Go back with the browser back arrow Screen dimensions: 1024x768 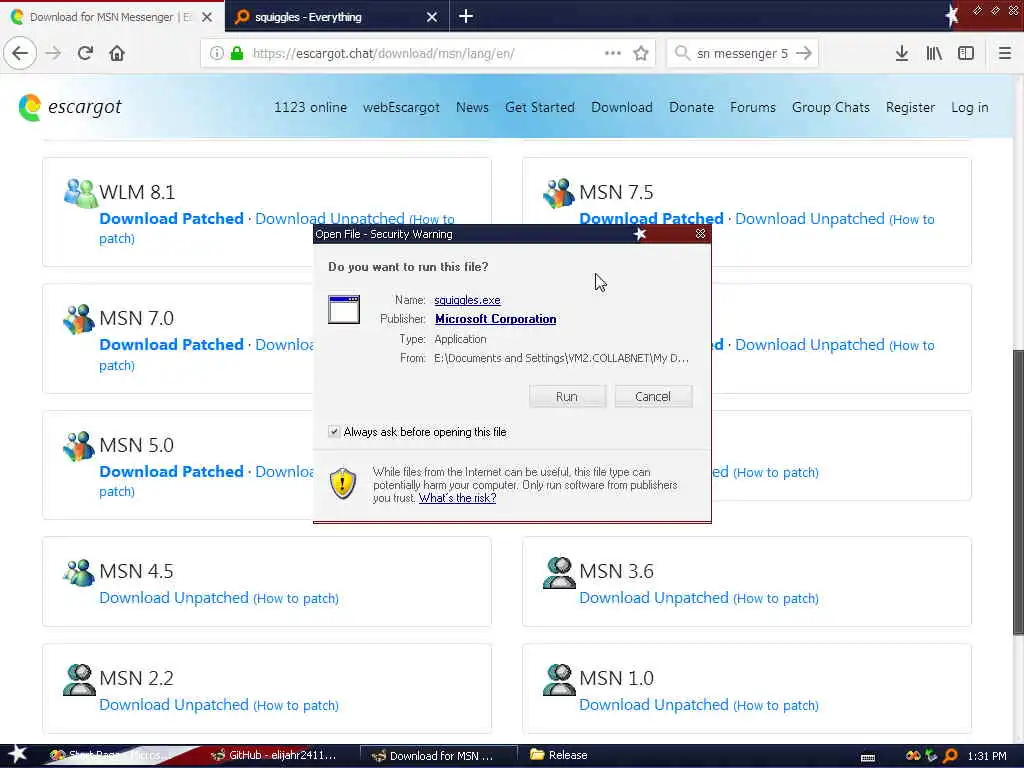(x=20, y=53)
